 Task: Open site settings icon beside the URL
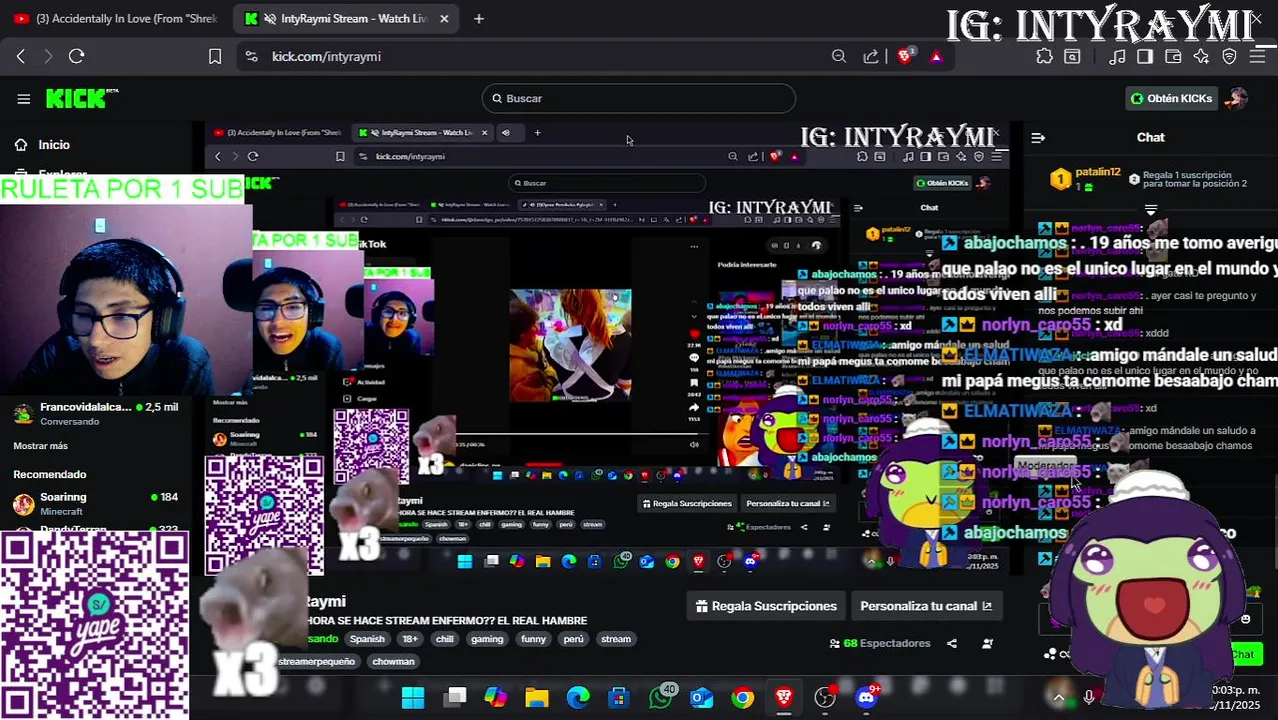[x=251, y=56]
